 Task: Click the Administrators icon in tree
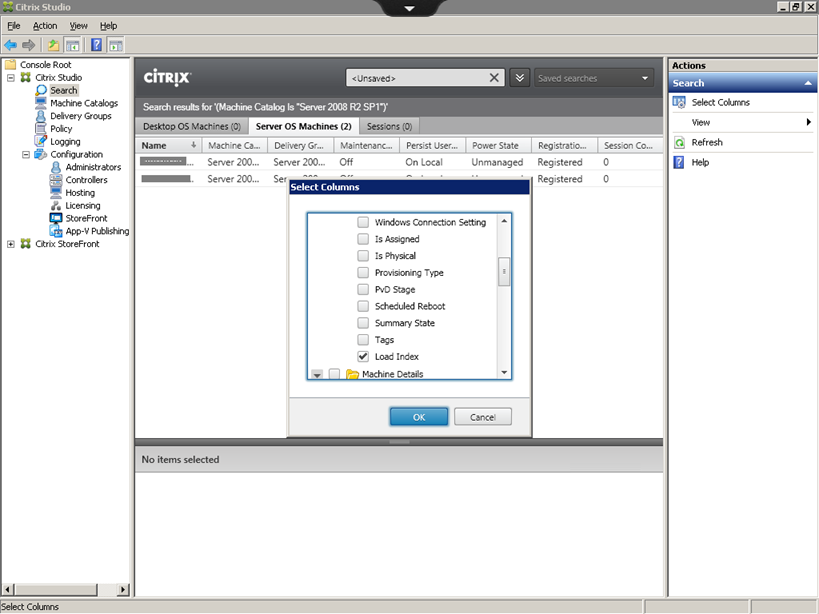click(x=56, y=167)
